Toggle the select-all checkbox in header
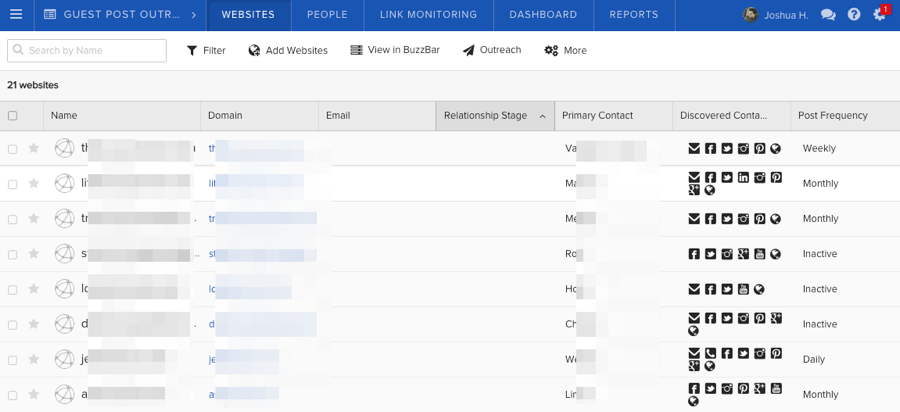Viewport: 900px width, 412px height. [13, 116]
